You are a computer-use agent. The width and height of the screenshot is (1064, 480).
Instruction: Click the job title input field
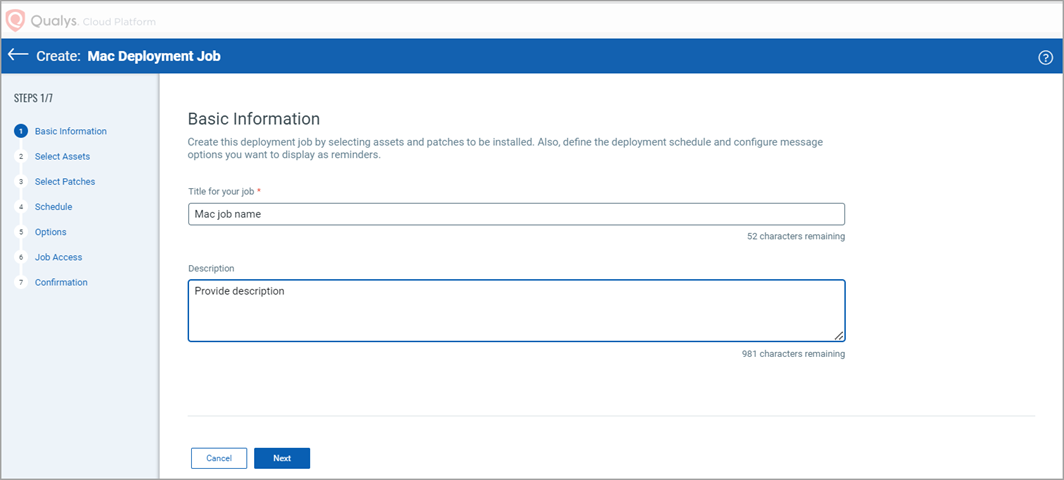(516, 214)
